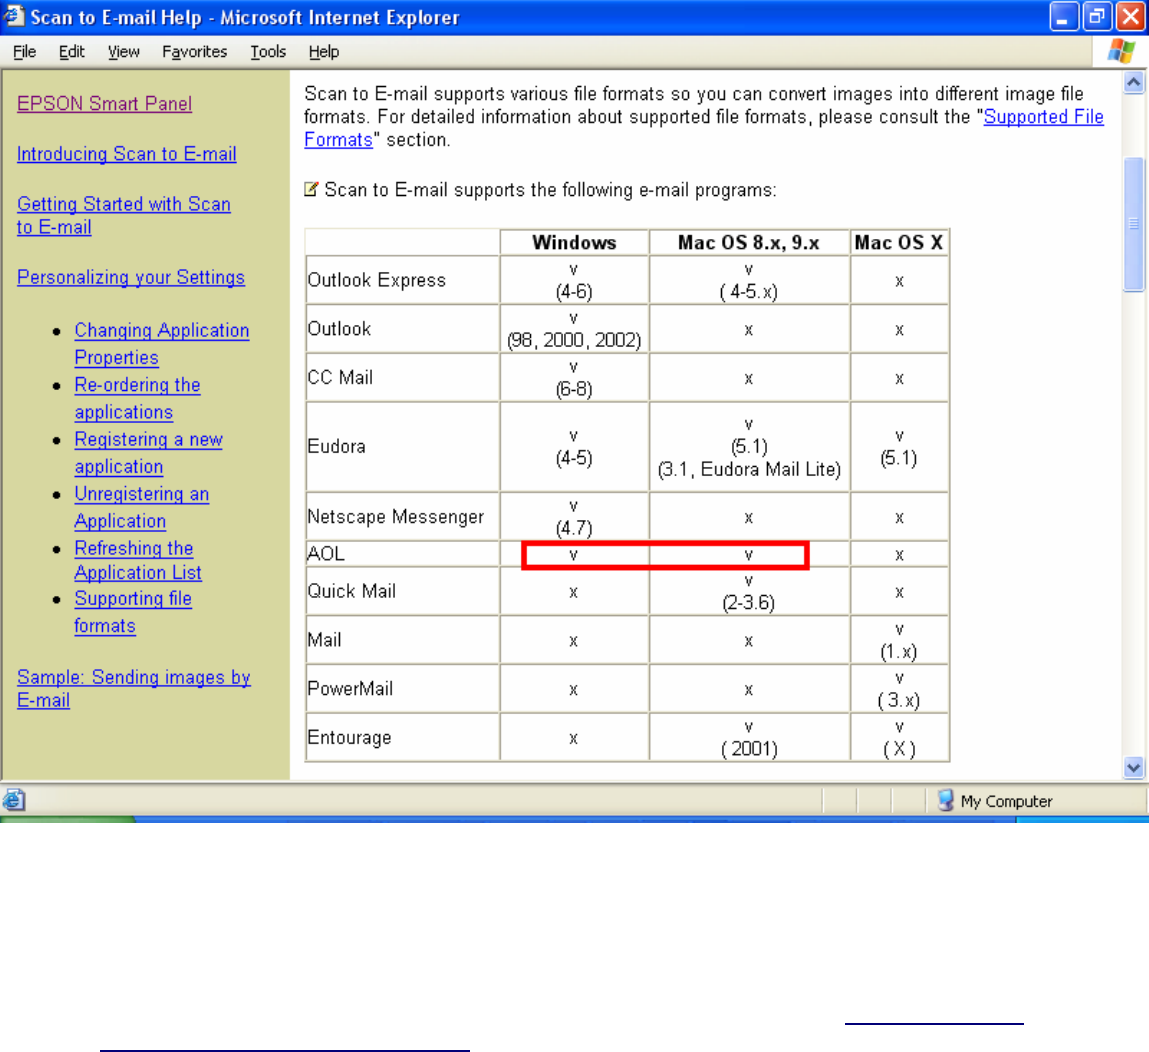Click the Netscape Messenger row label
This screenshot has width=1149, height=1052.
click(396, 516)
